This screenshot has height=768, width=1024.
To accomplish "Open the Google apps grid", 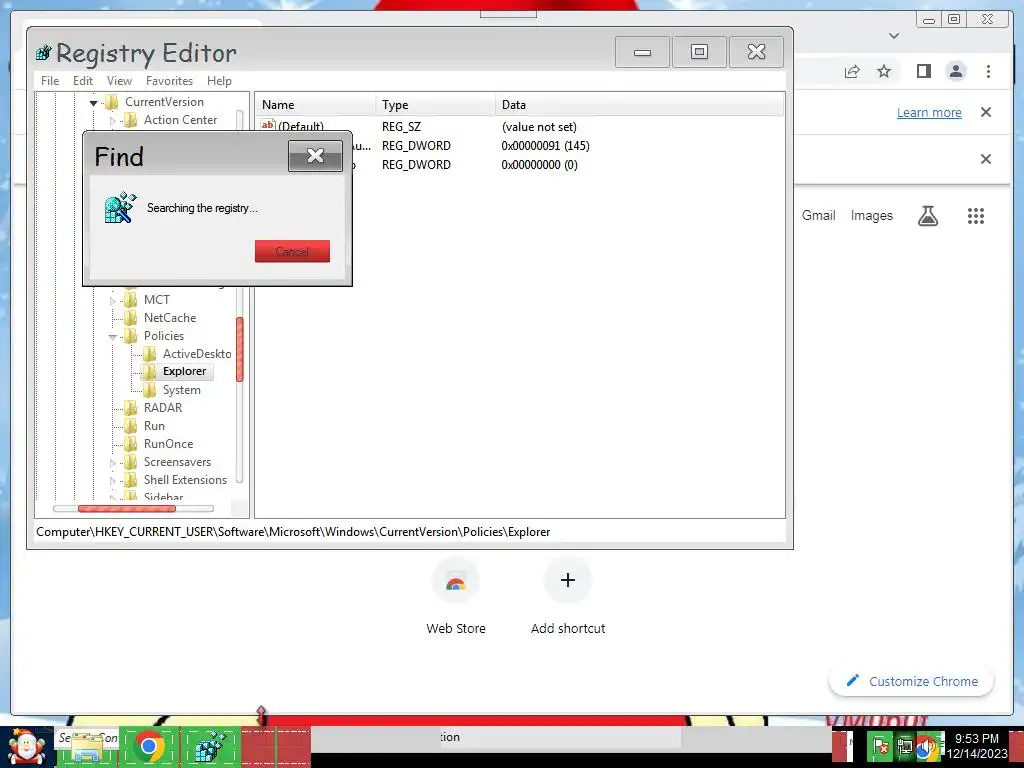I will [x=976, y=216].
